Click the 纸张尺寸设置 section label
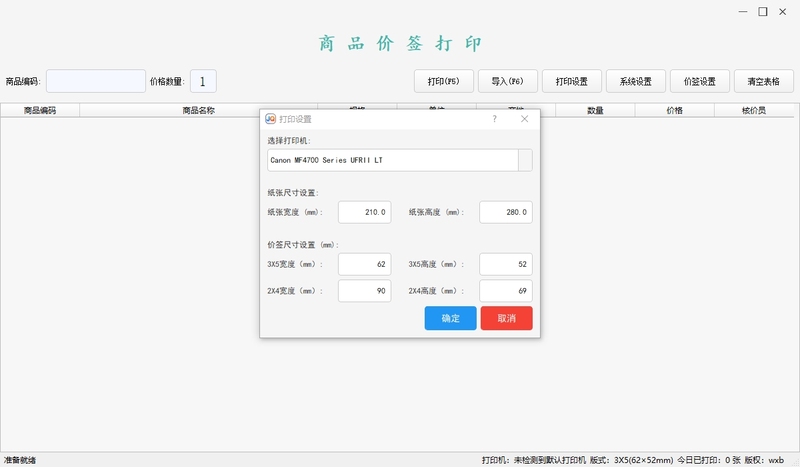Screen dimensions: 800x467 293,193
